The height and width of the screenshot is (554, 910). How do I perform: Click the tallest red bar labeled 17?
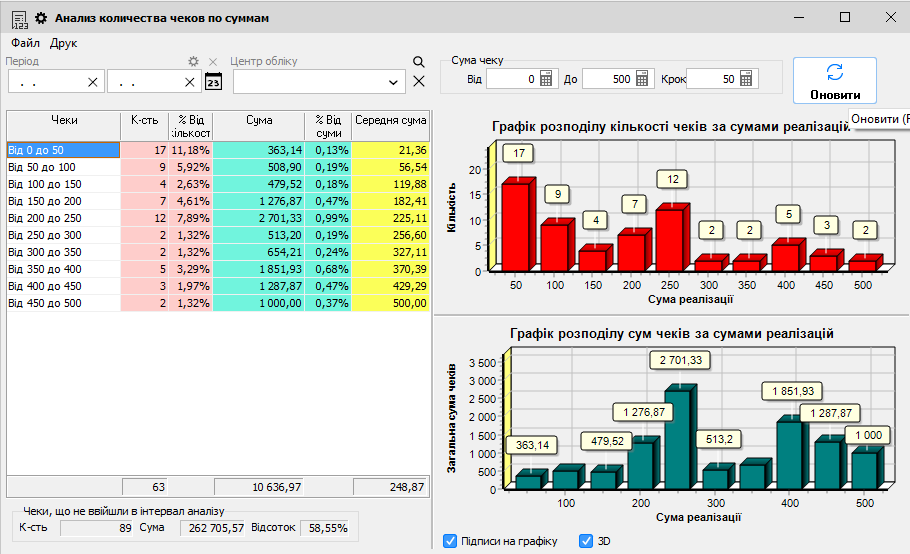(x=515, y=225)
